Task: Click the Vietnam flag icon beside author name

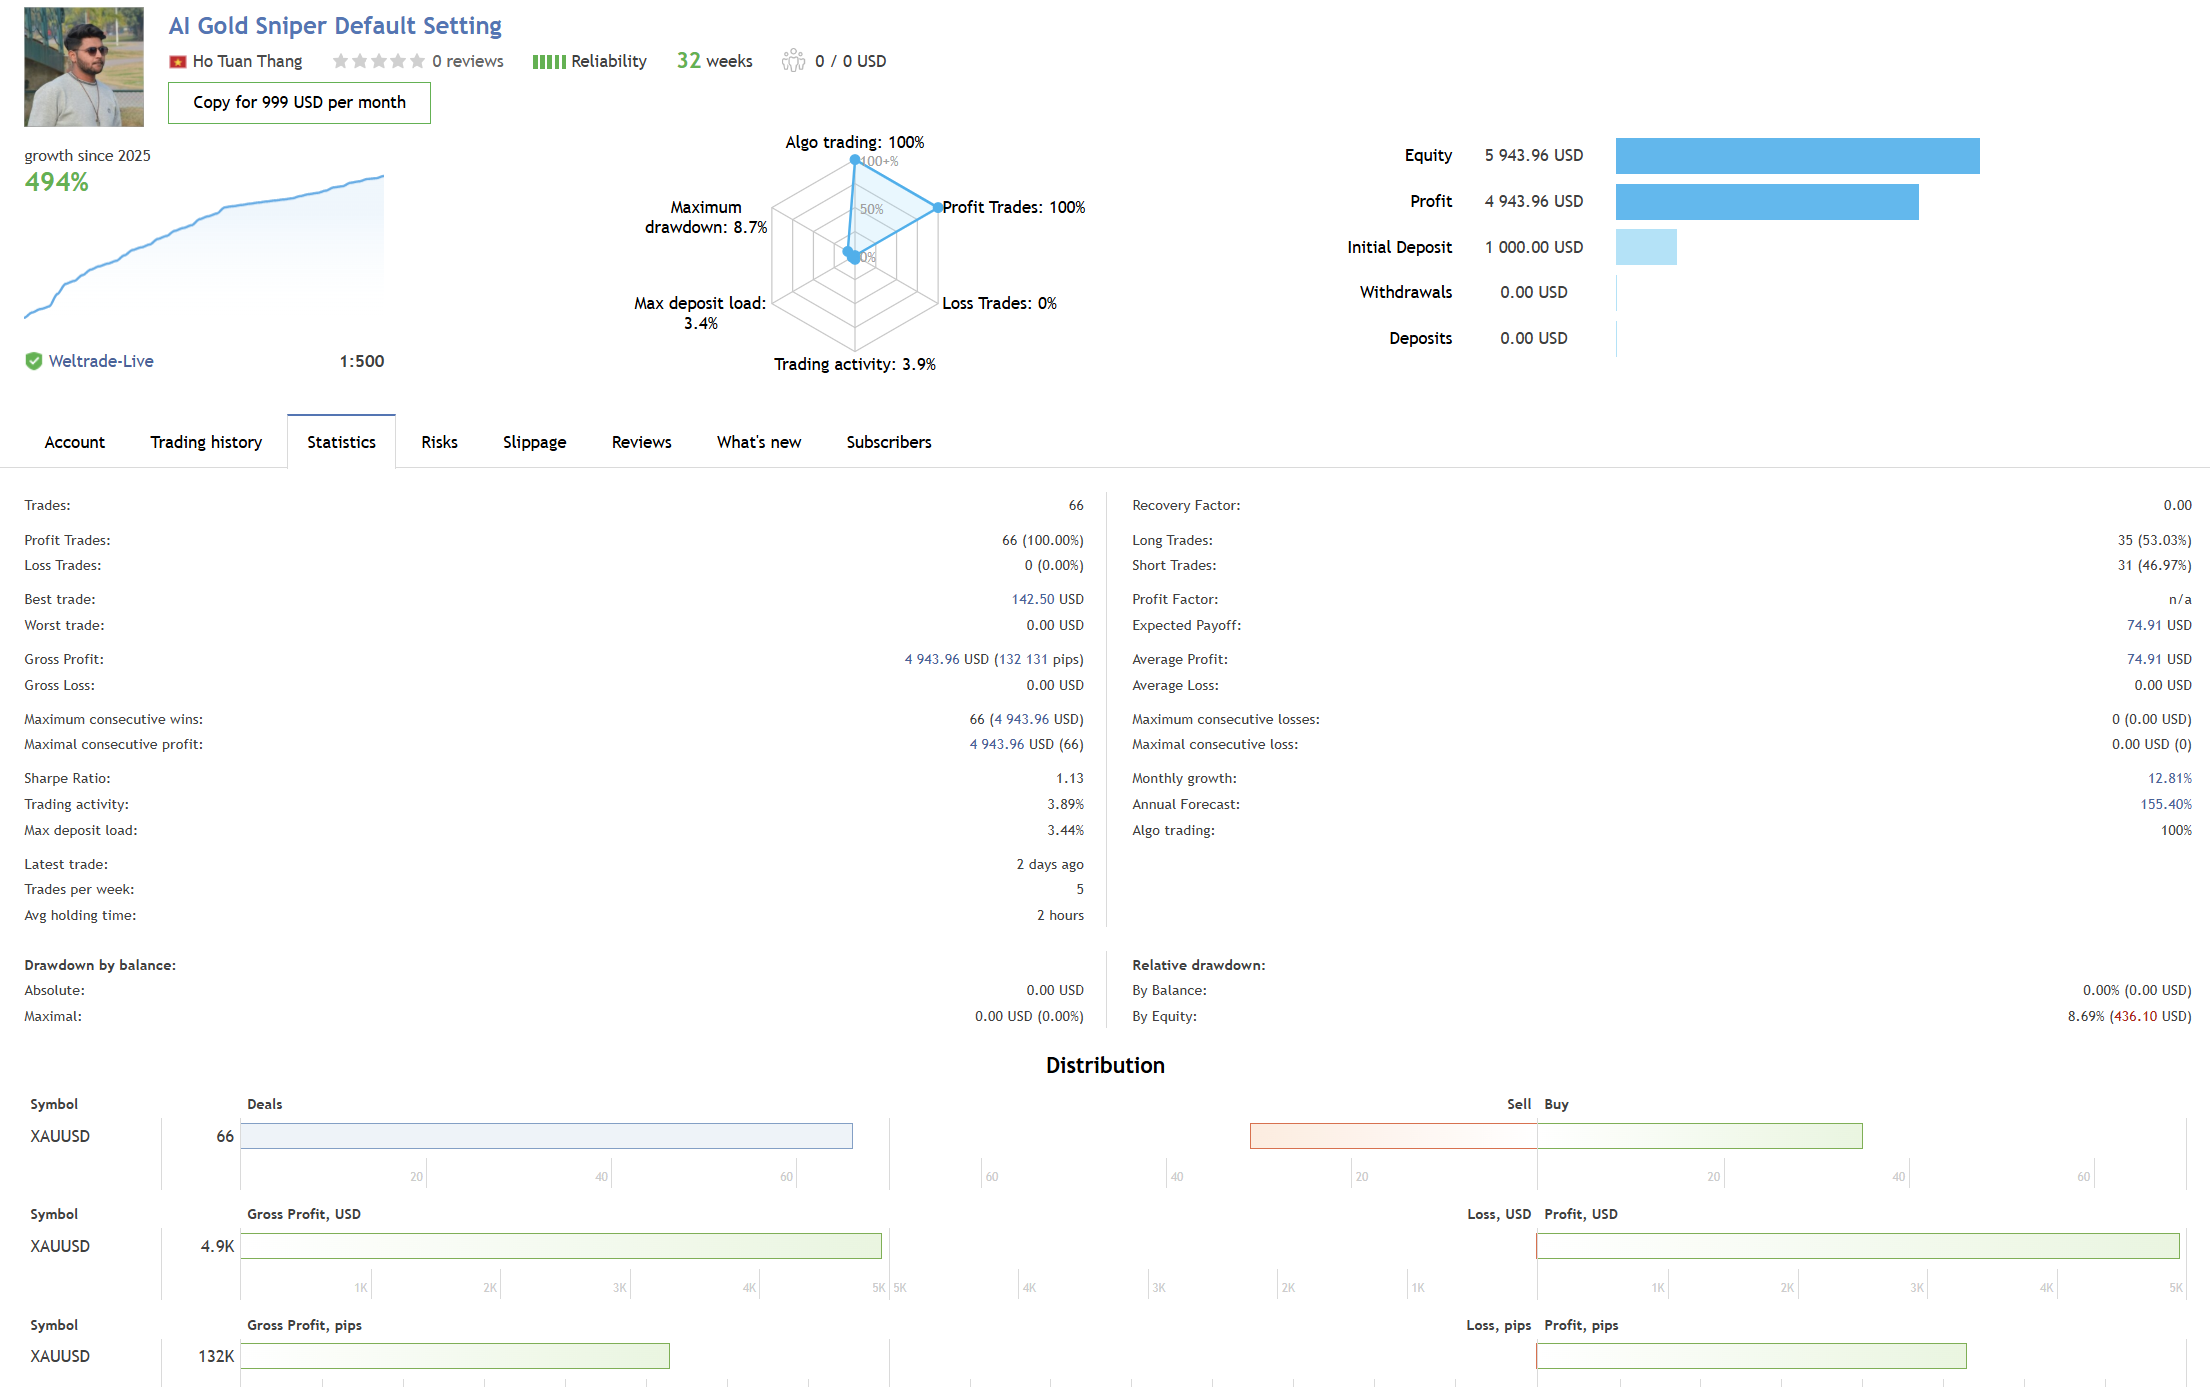Action: click(x=178, y=62)
